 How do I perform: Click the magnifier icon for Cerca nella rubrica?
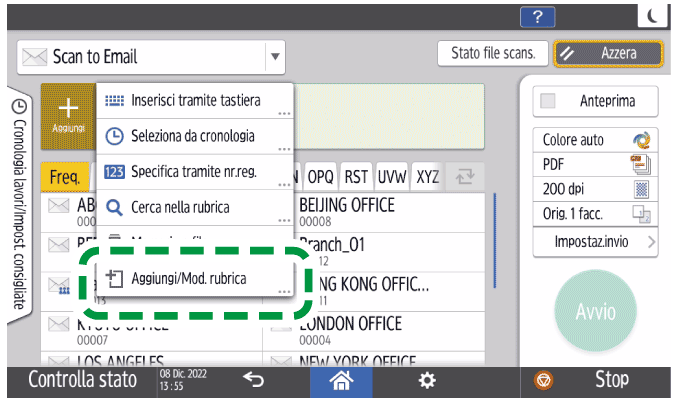click(114, 208)
